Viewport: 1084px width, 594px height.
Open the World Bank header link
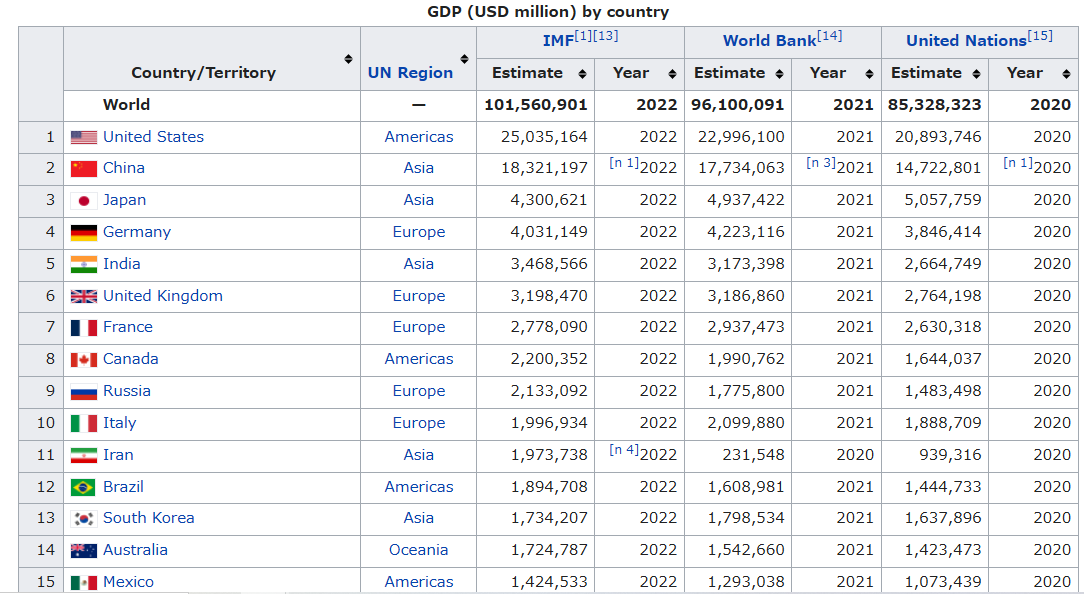tap(768, 41)
